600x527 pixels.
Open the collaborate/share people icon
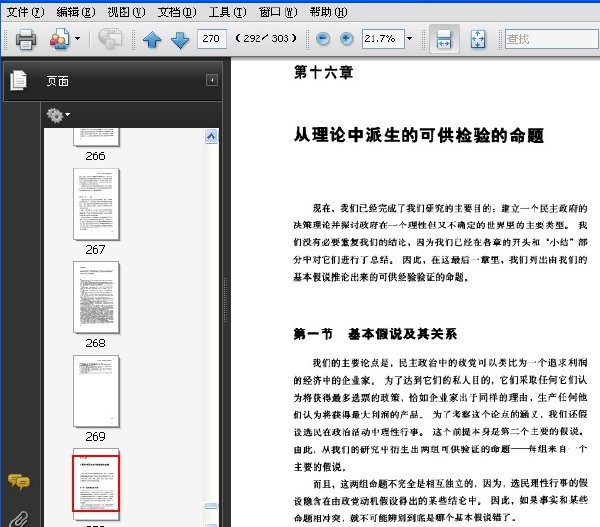(59, 39)
